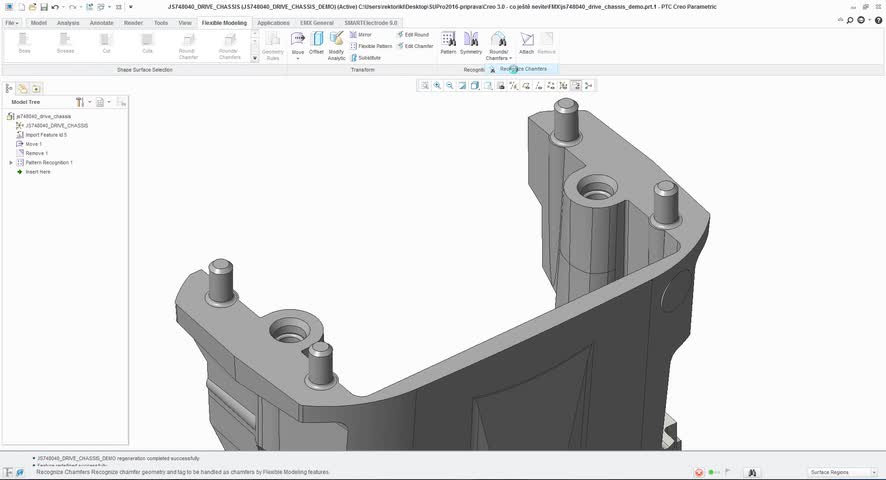This screenshot has height=480, width=886.
Task: Click the Mirror command
Action: point(361,34)
